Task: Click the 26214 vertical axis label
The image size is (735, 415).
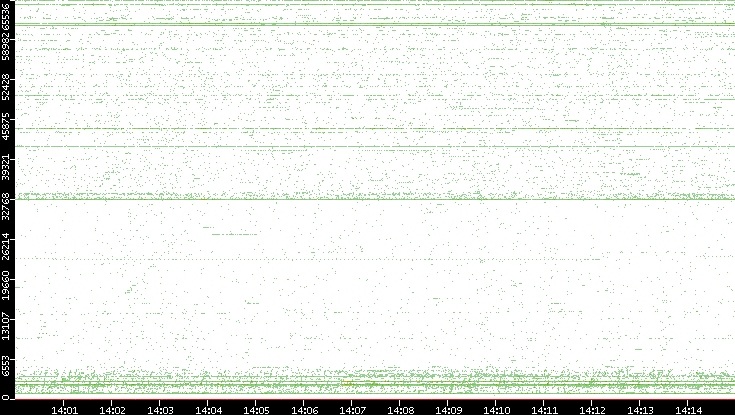Action: tap(8, 246)
